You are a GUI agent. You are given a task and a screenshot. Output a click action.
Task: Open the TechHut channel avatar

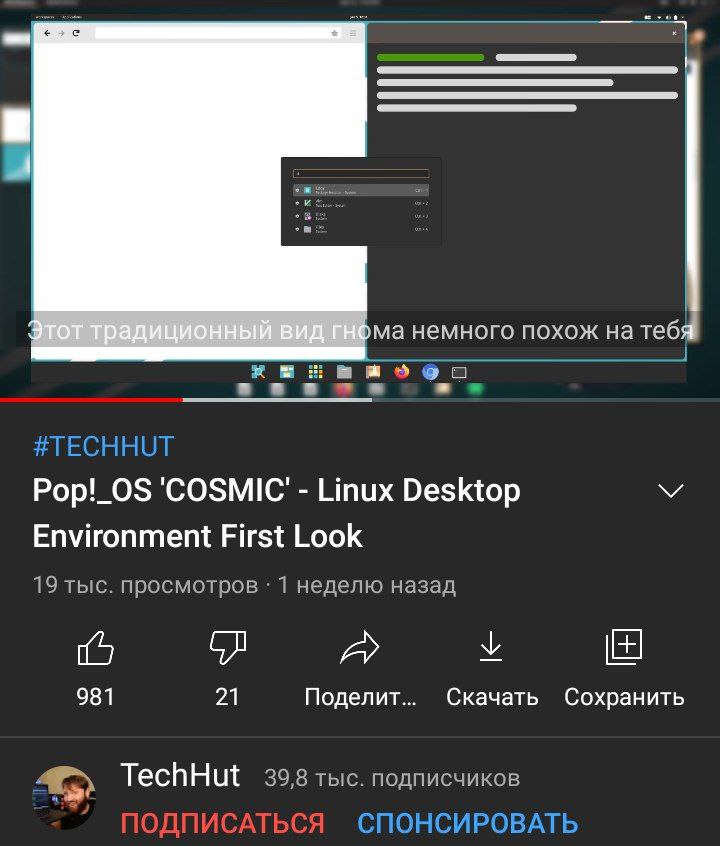point(65,797)
